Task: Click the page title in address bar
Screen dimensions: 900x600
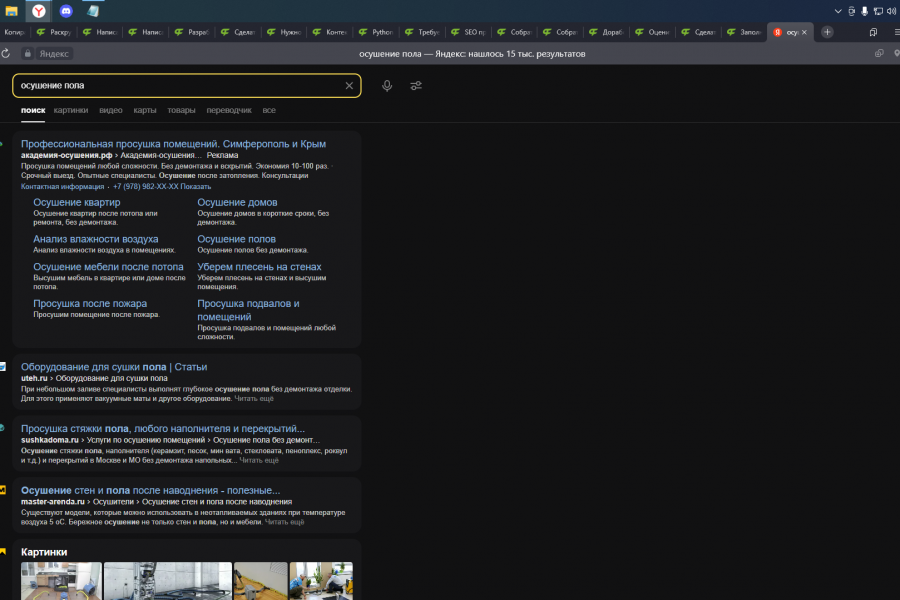Action: (x=472, y=53)
